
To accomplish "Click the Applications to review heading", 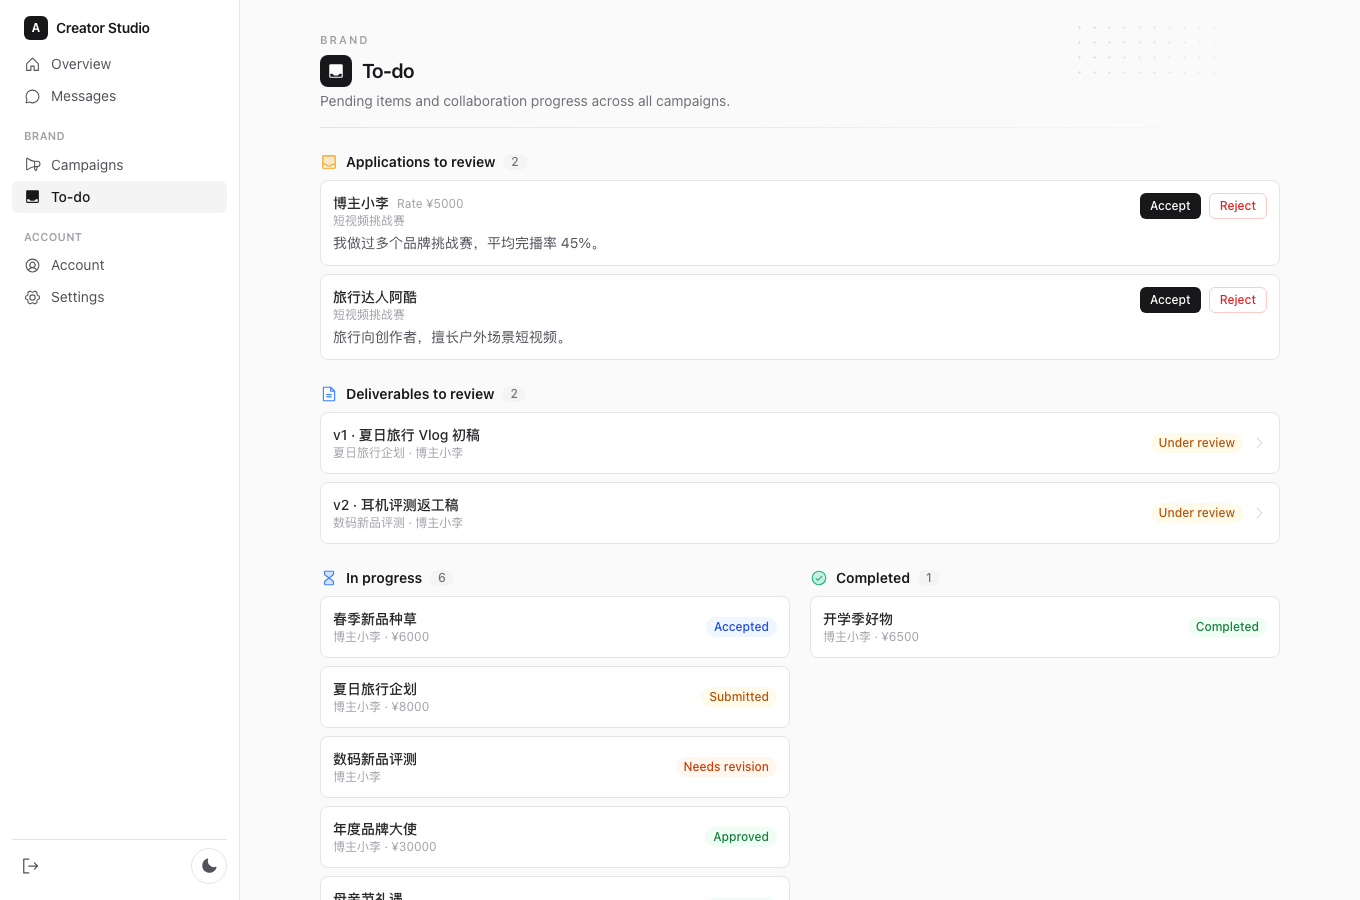I will point(421,162).
